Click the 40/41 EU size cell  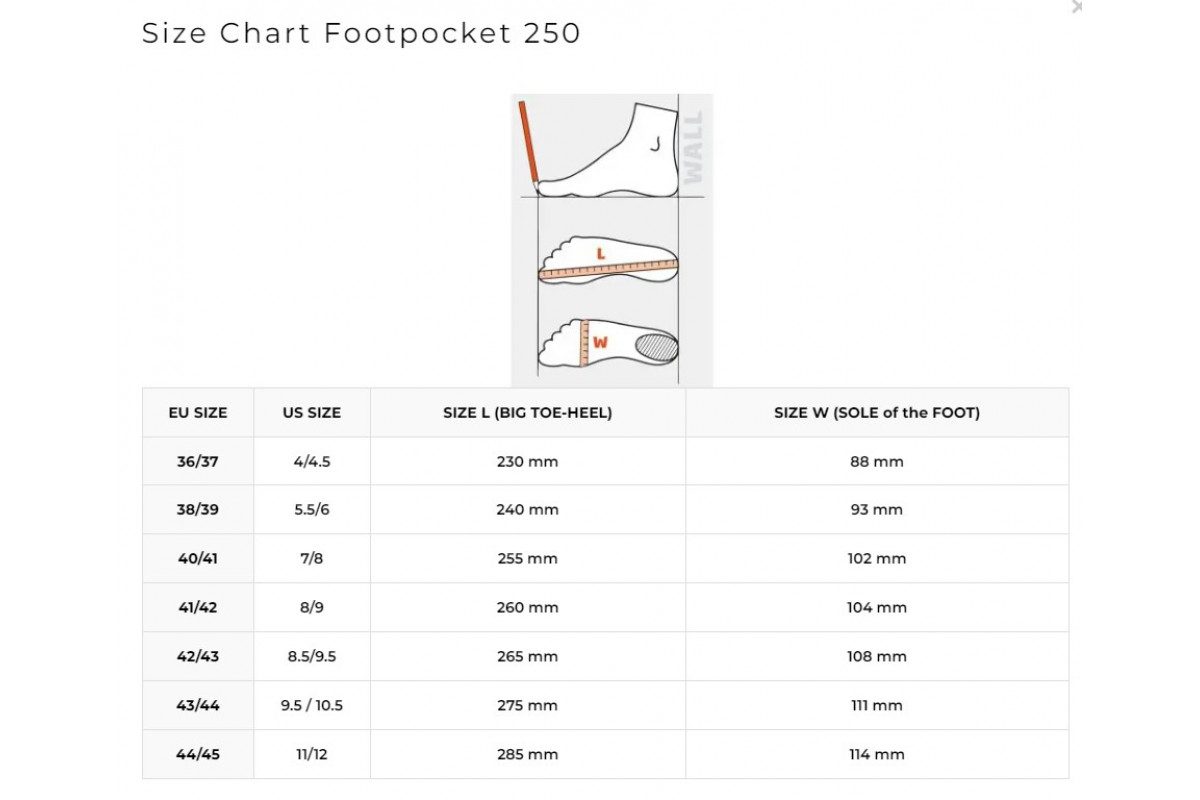198,558
